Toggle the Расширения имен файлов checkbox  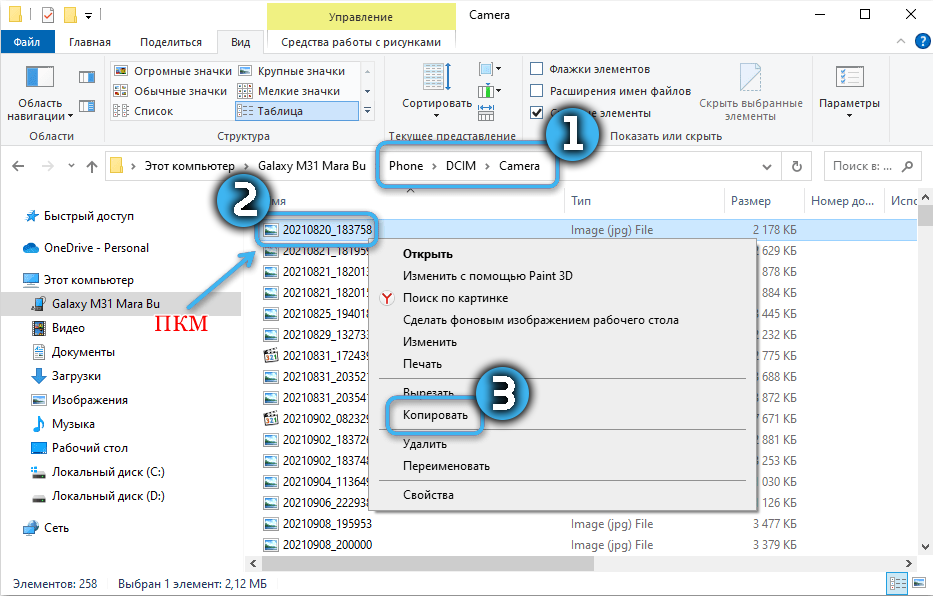click(x=537, y=91)
